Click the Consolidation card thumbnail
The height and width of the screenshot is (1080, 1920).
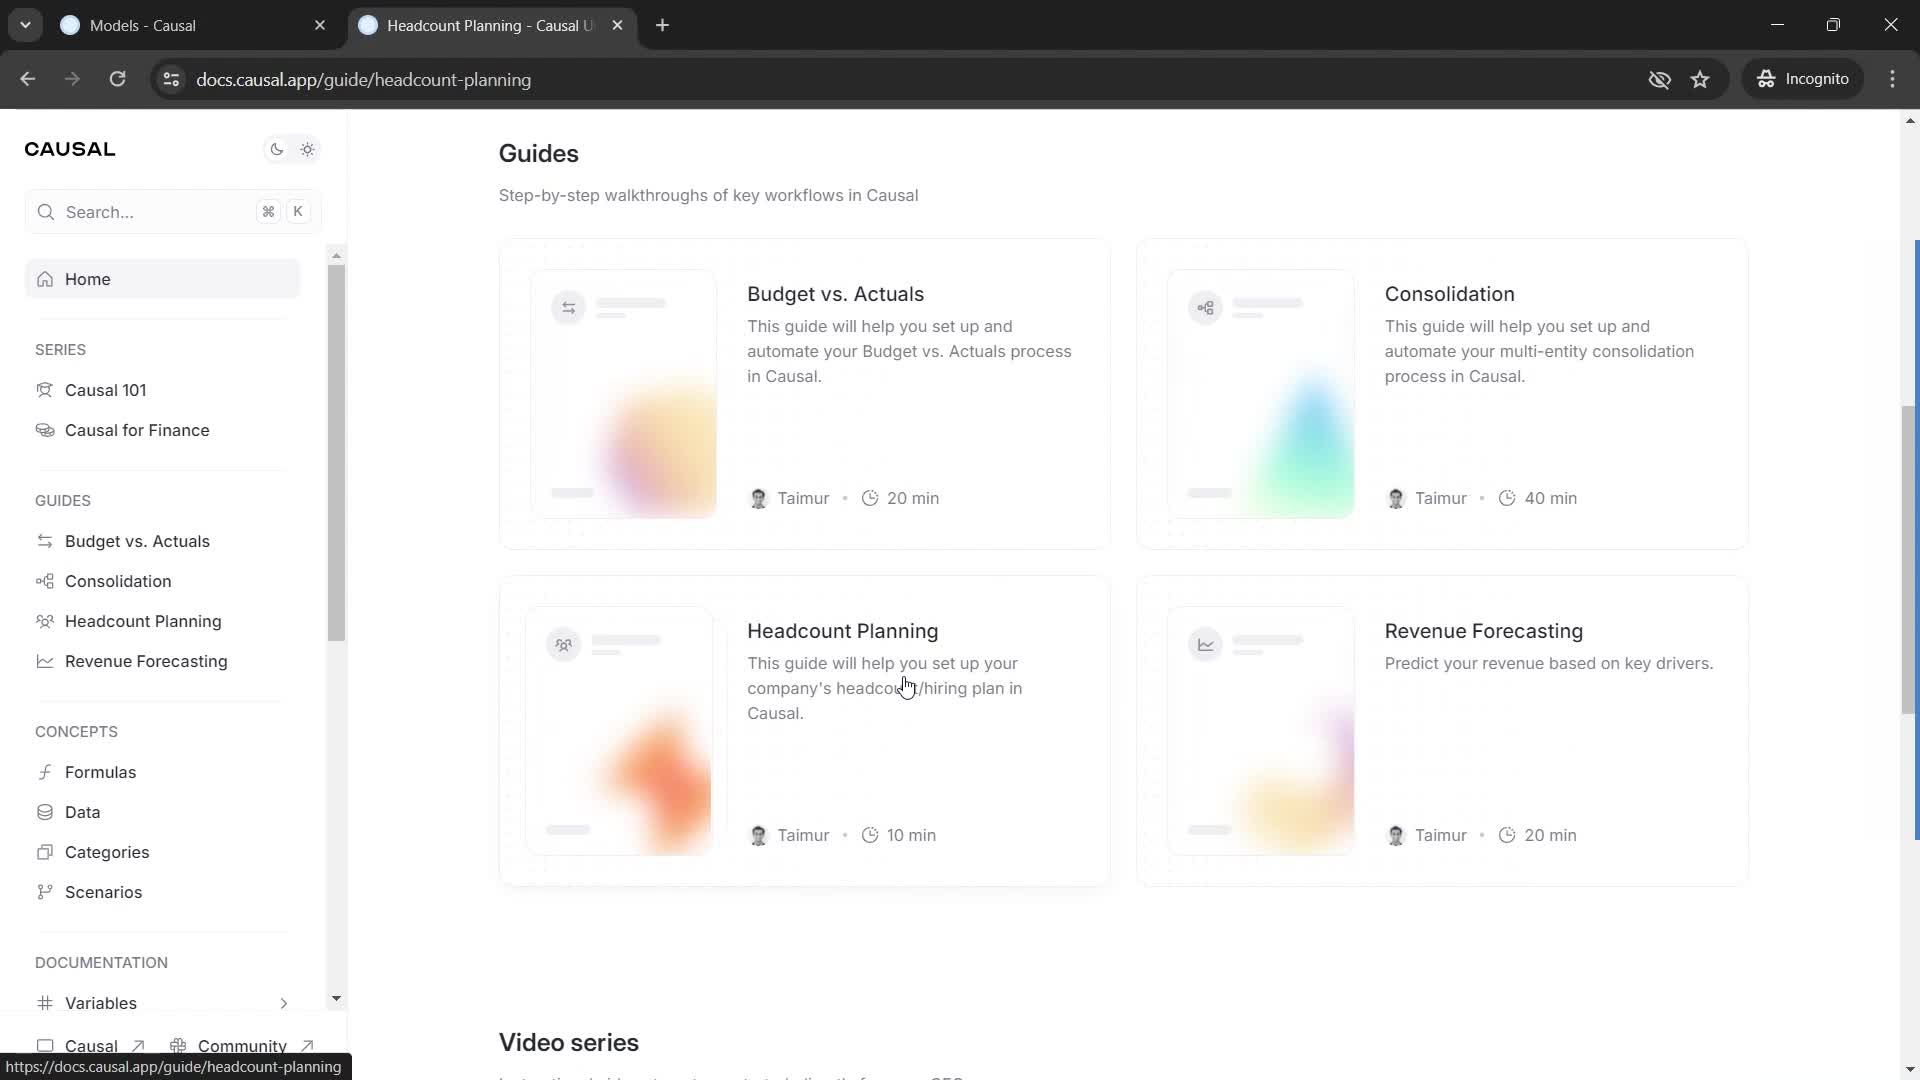coord(1261,394)
